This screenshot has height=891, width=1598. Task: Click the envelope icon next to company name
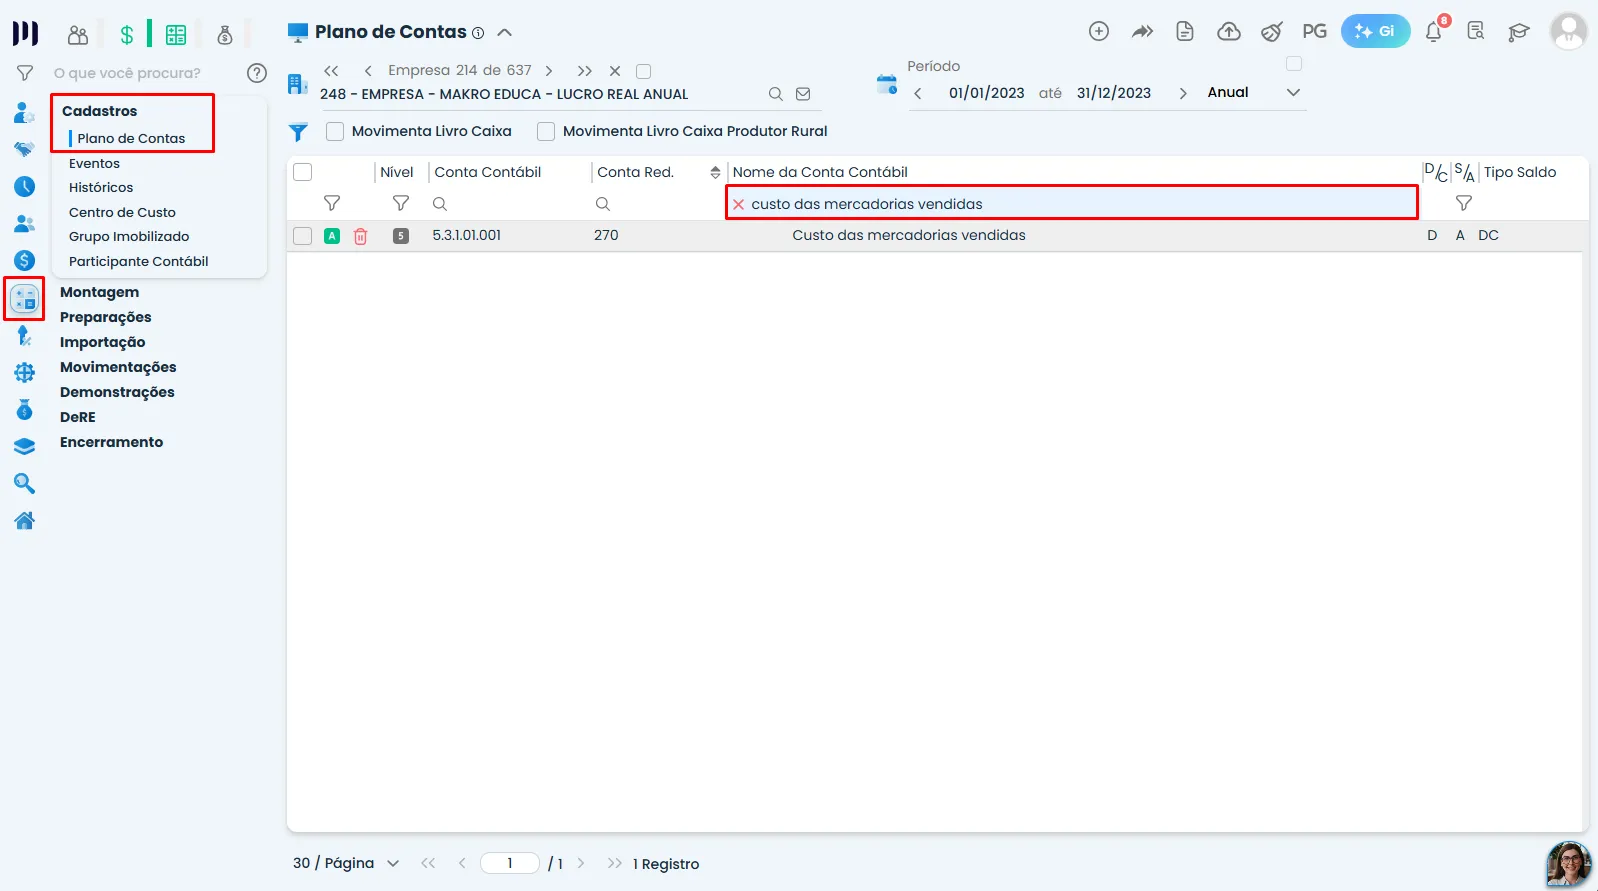[803, 94]
